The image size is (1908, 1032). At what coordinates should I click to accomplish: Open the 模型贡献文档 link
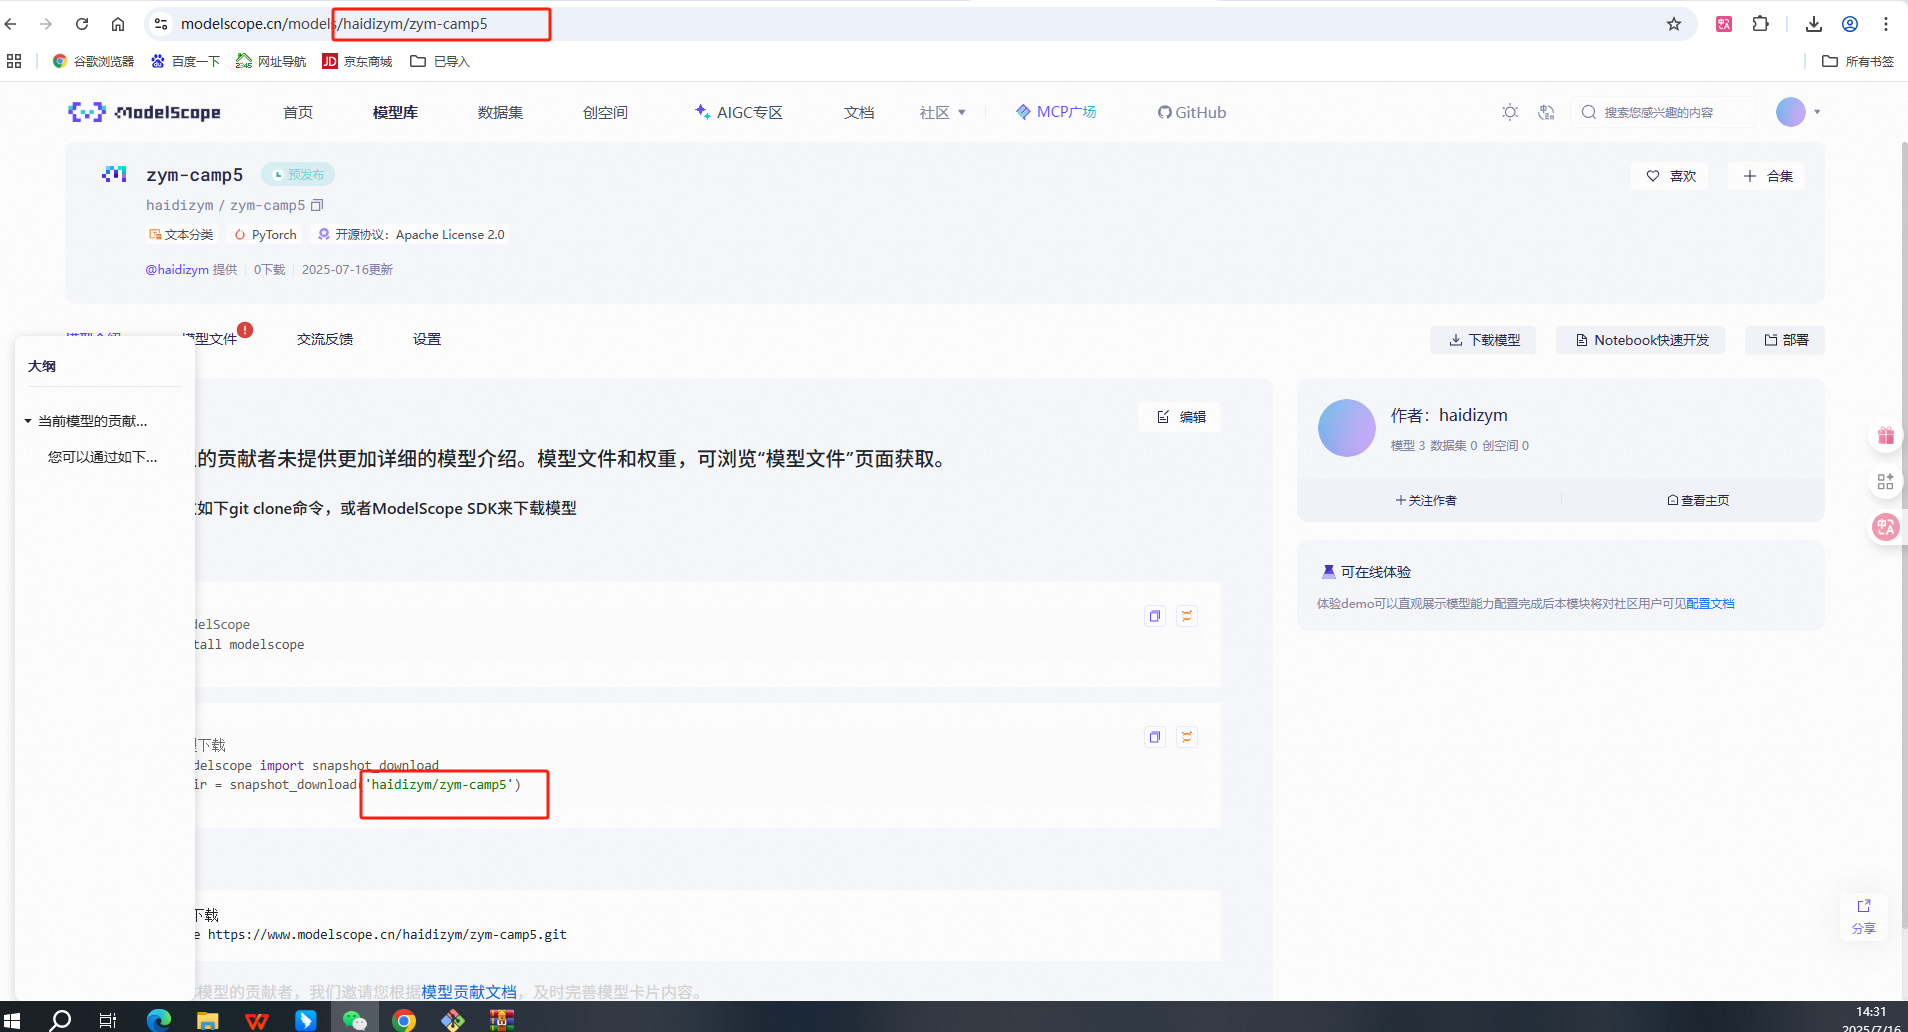[469, 991]
